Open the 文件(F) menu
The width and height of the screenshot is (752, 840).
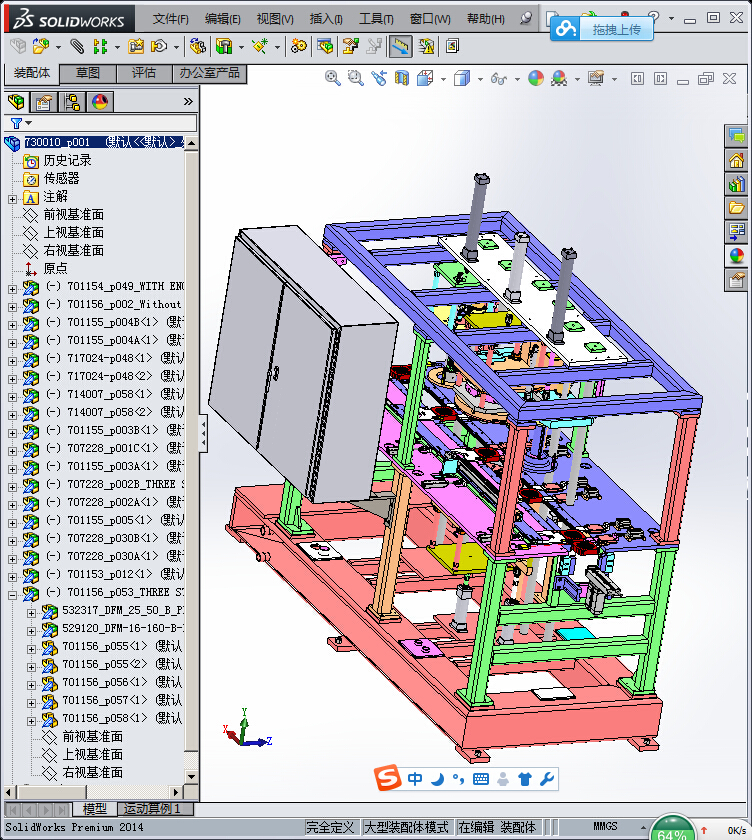click(170, 19)
